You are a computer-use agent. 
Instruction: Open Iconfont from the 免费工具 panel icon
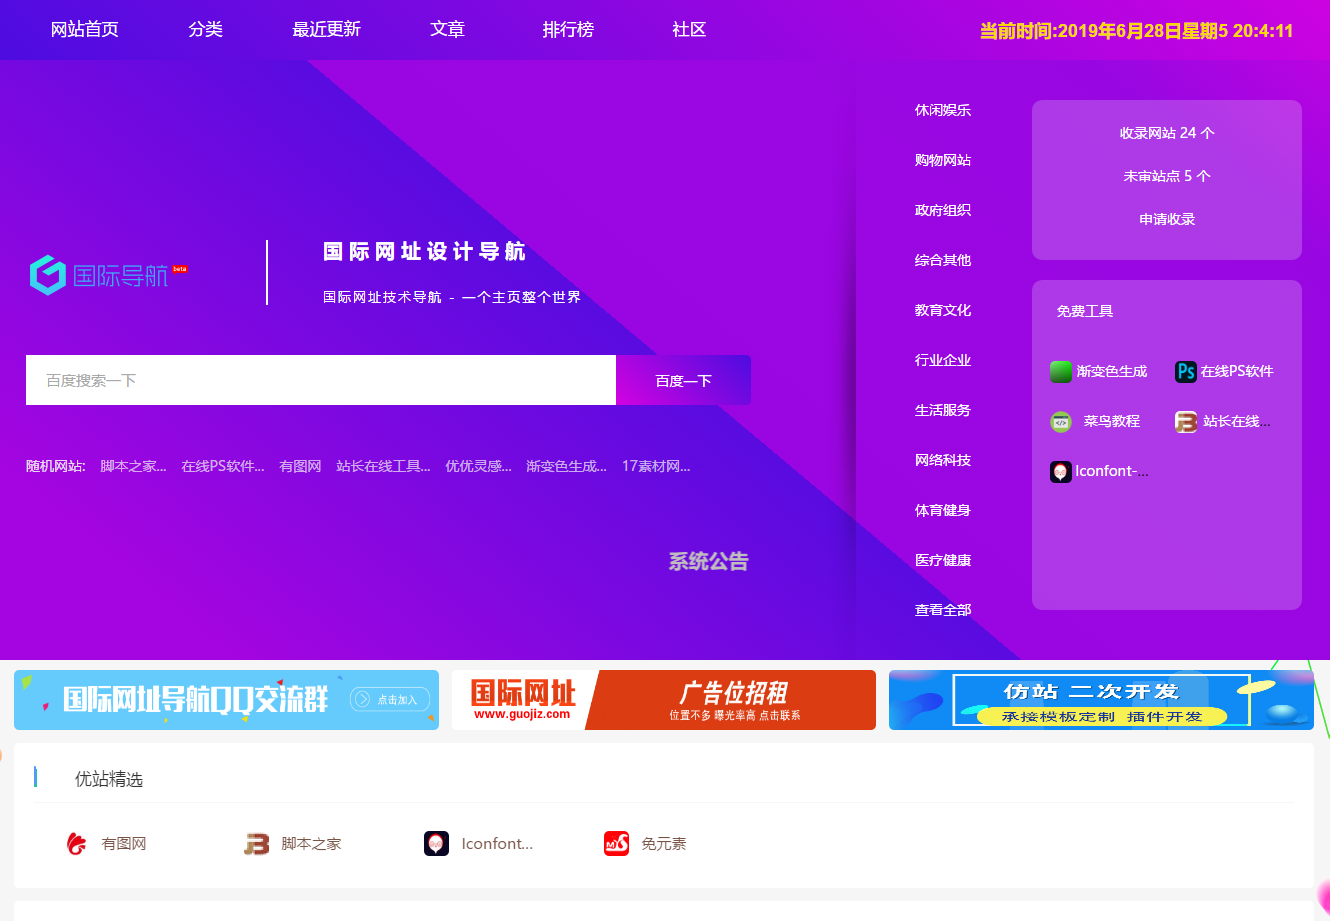click(x=1060, y=471)
